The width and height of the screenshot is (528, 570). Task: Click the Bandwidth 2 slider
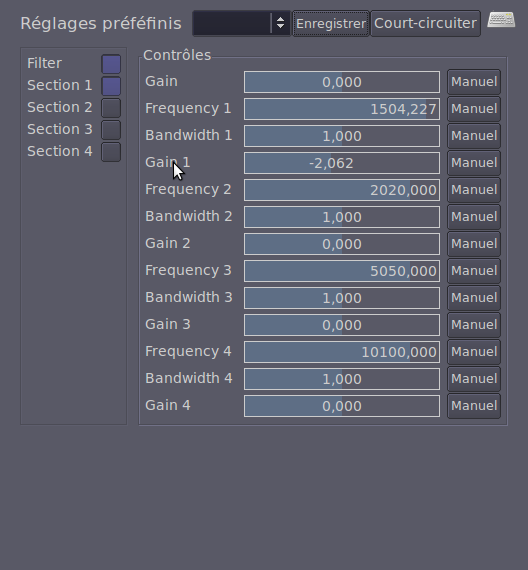pos(342,217)
